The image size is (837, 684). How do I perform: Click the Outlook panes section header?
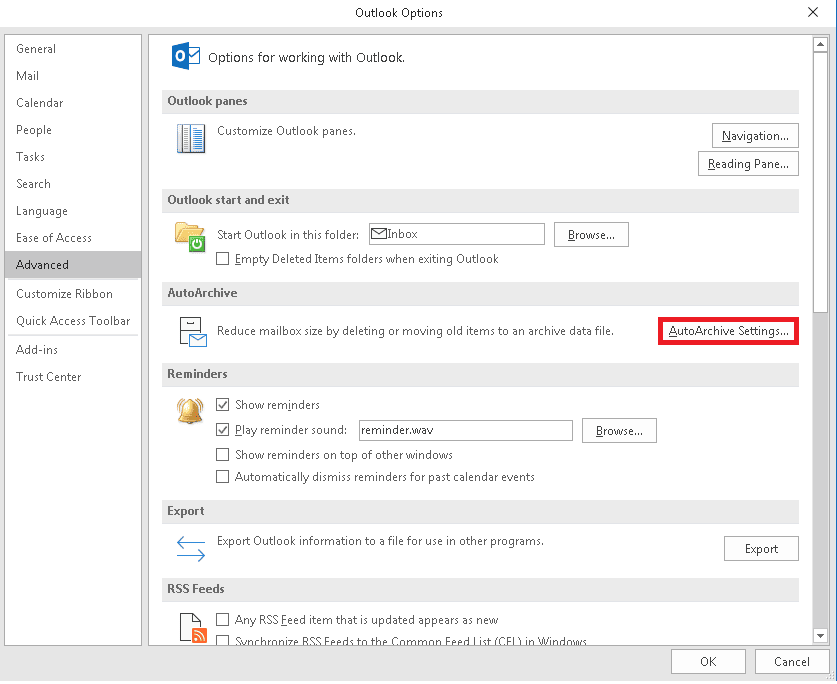click(x=480, y=101)
